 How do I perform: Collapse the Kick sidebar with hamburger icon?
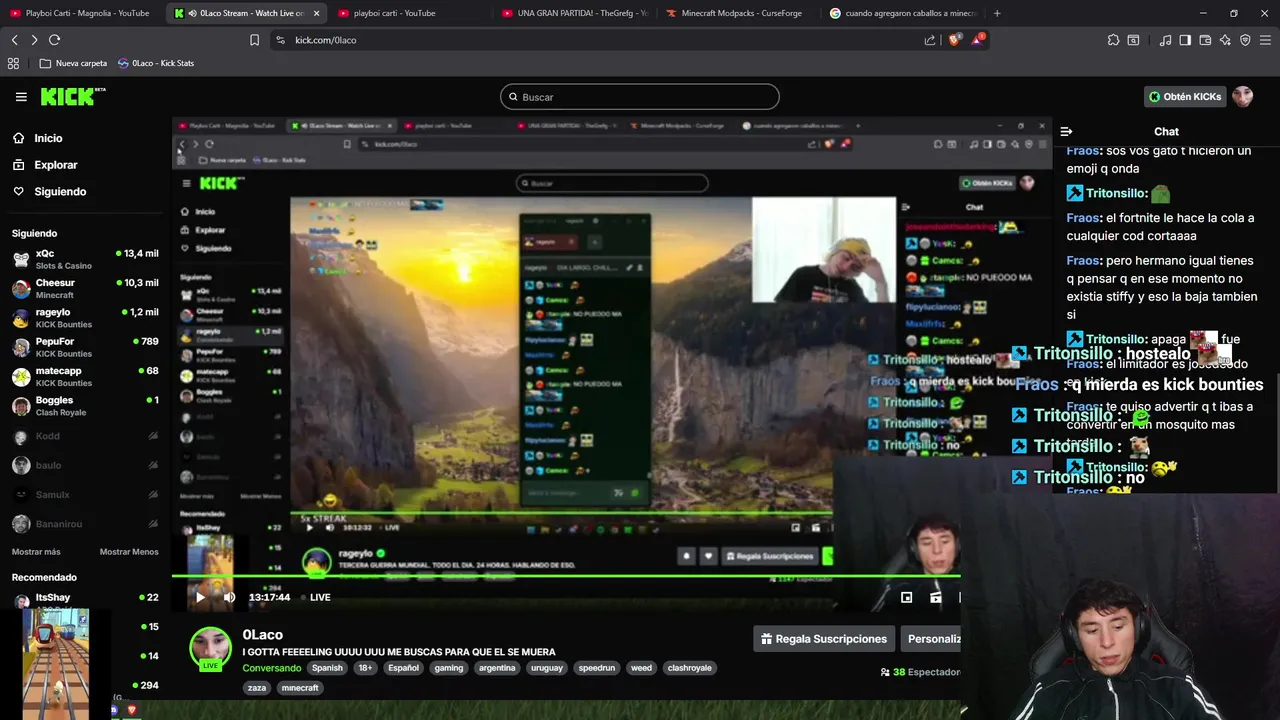(x=21, y=97)
